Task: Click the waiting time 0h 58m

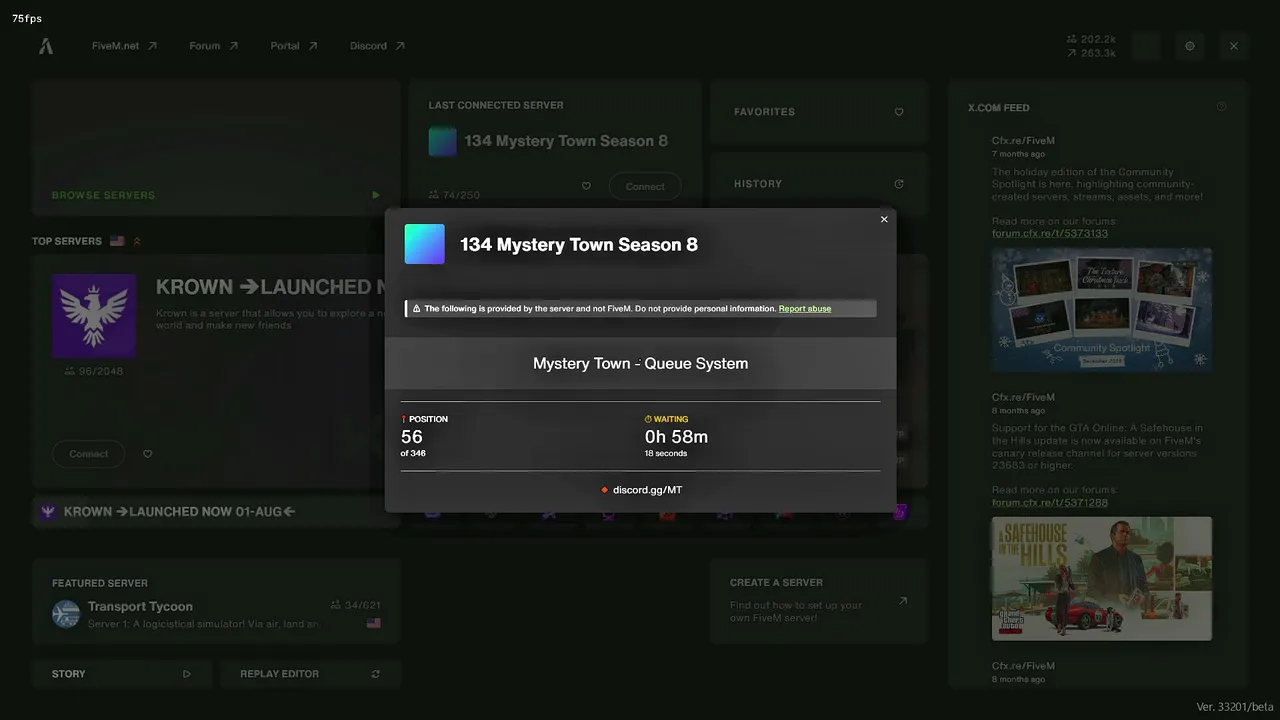Action: click(677, 437)
